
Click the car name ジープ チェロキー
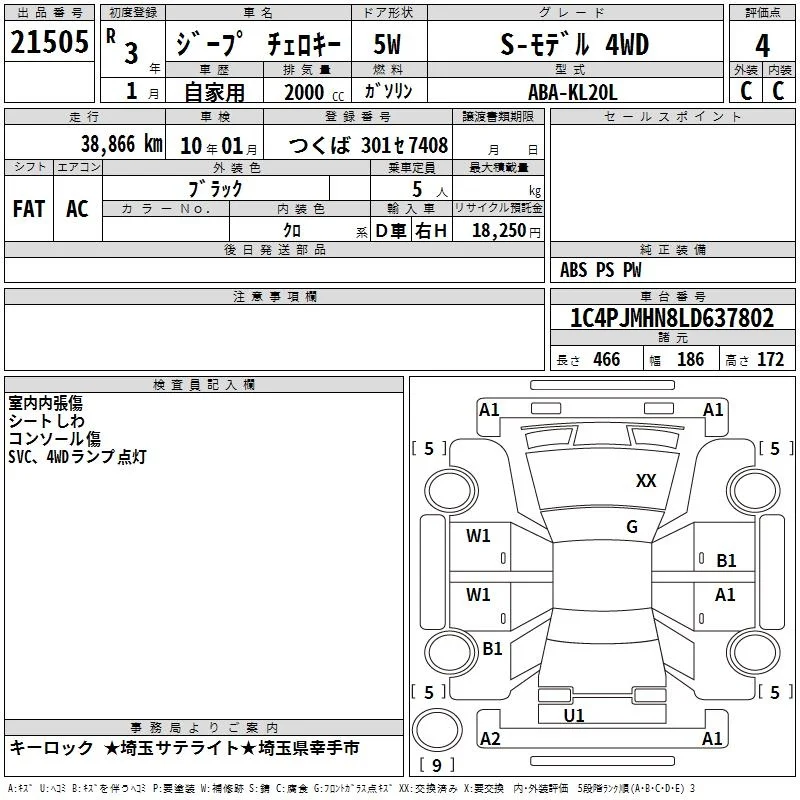(258, 44)
